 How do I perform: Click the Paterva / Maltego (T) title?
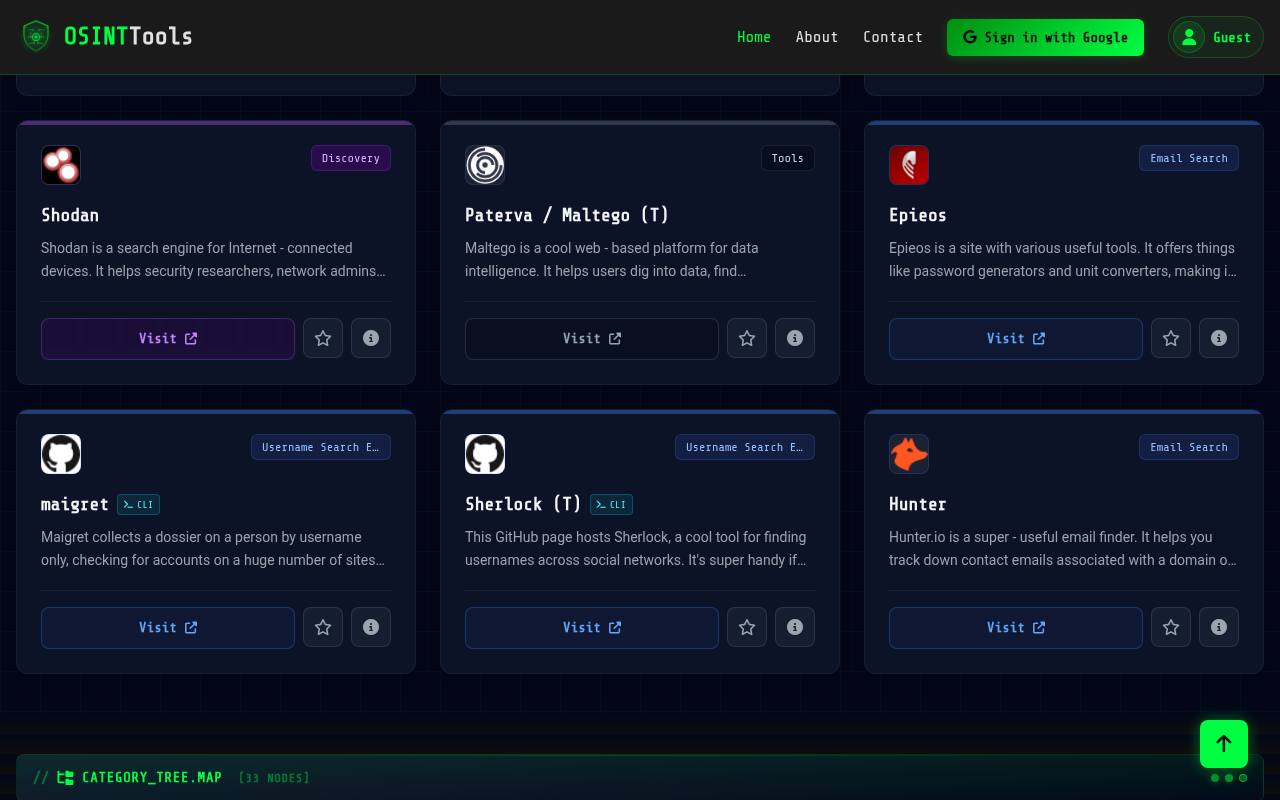[x=567, y=215]
